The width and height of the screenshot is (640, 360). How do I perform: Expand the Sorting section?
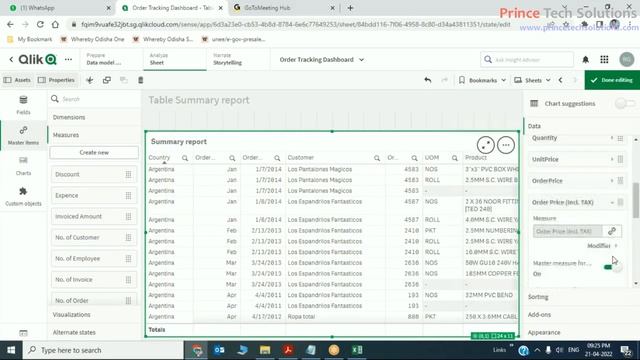538,297
